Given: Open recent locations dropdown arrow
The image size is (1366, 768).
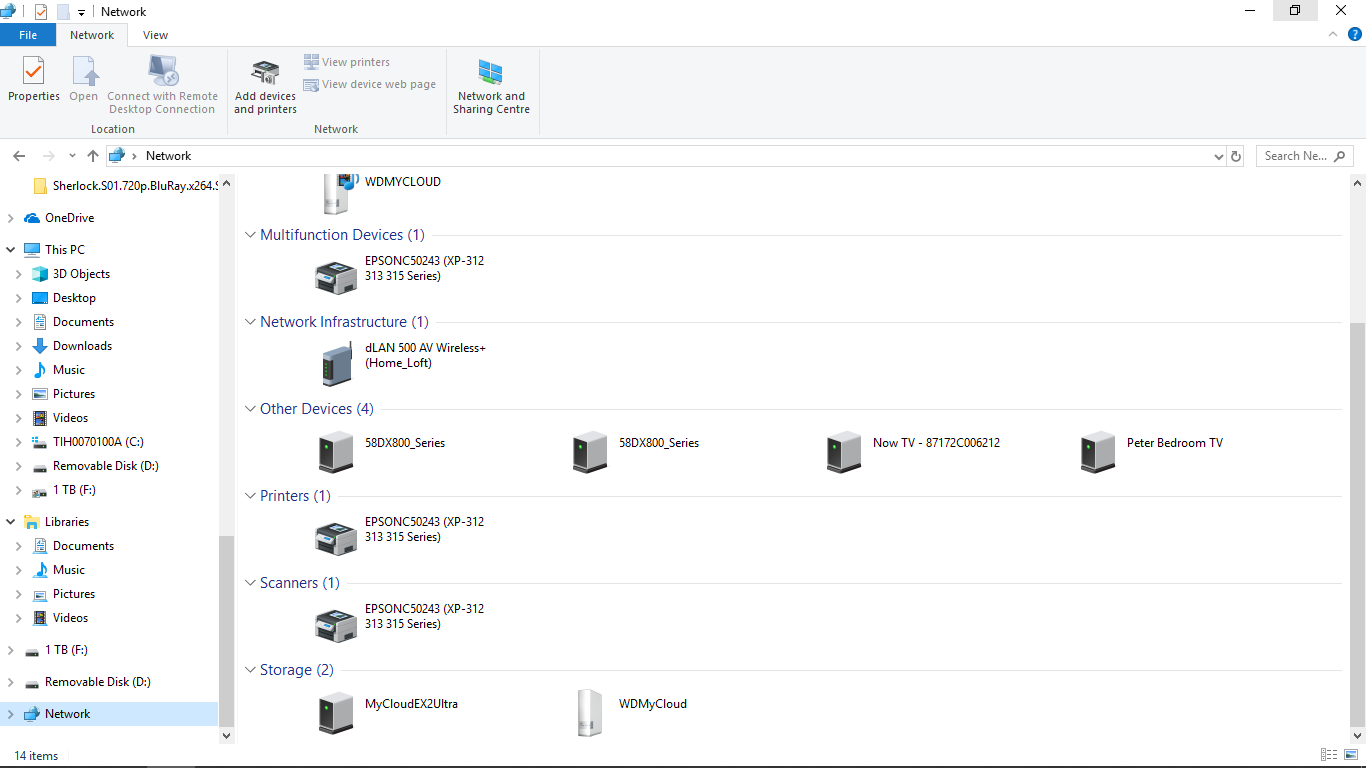Looking at the screenshot, I should [x=72, y=156].
